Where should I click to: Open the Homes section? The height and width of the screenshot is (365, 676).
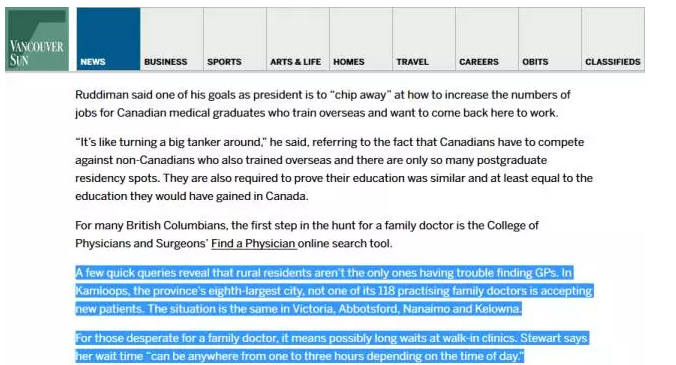coord(360,39)
